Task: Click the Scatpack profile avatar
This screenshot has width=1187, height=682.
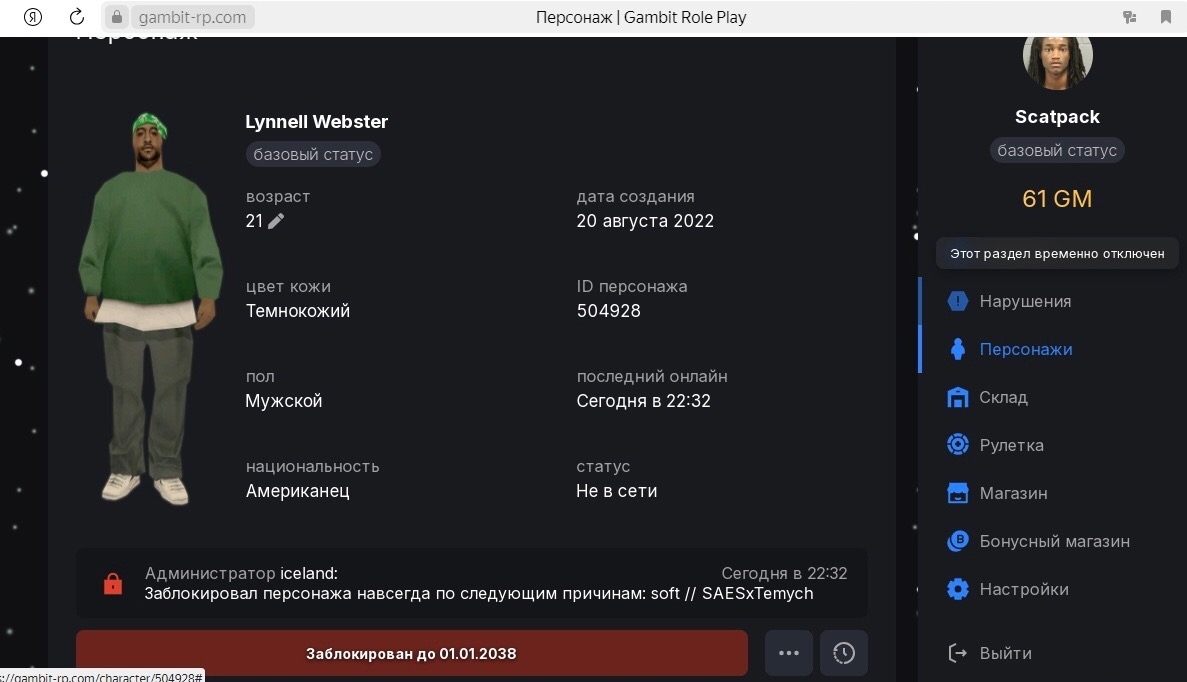Action: coord(1057,62)
